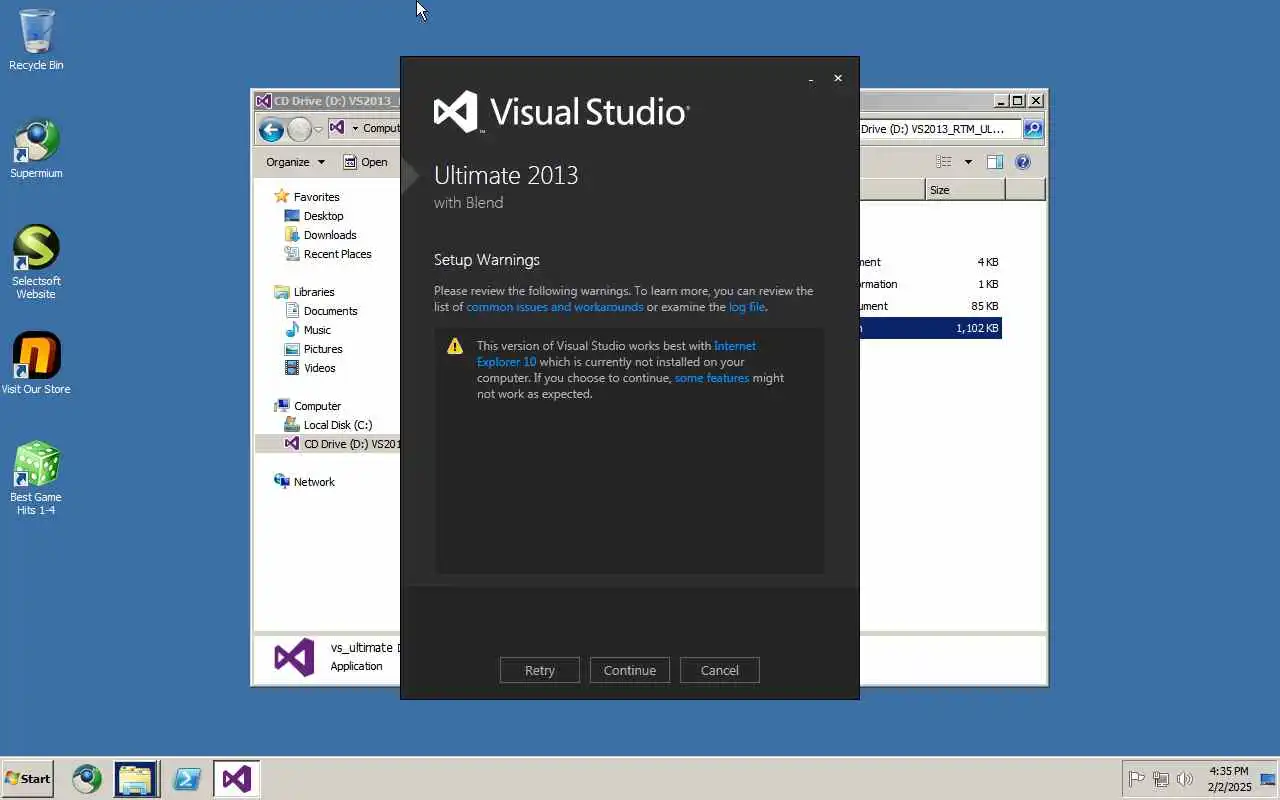Select Favorites in the navigation pane
This screenshot has height=800, width=1280.
pyautogui.click(x=316, y=197)
